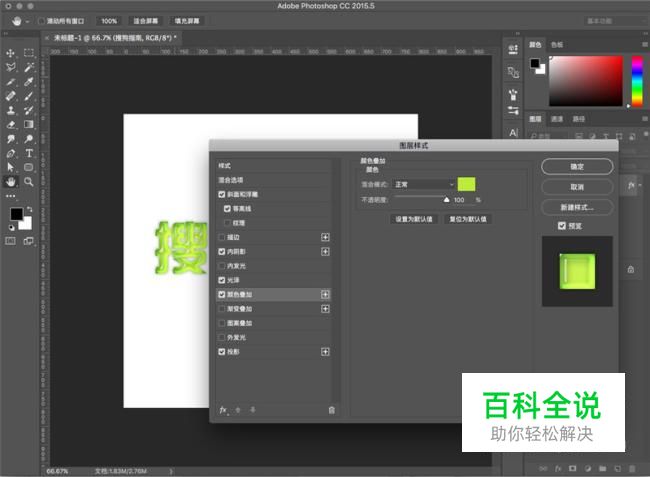Click the swap foreground/background colors arrow
The image size is (650, 477).
tap(29, 209)
